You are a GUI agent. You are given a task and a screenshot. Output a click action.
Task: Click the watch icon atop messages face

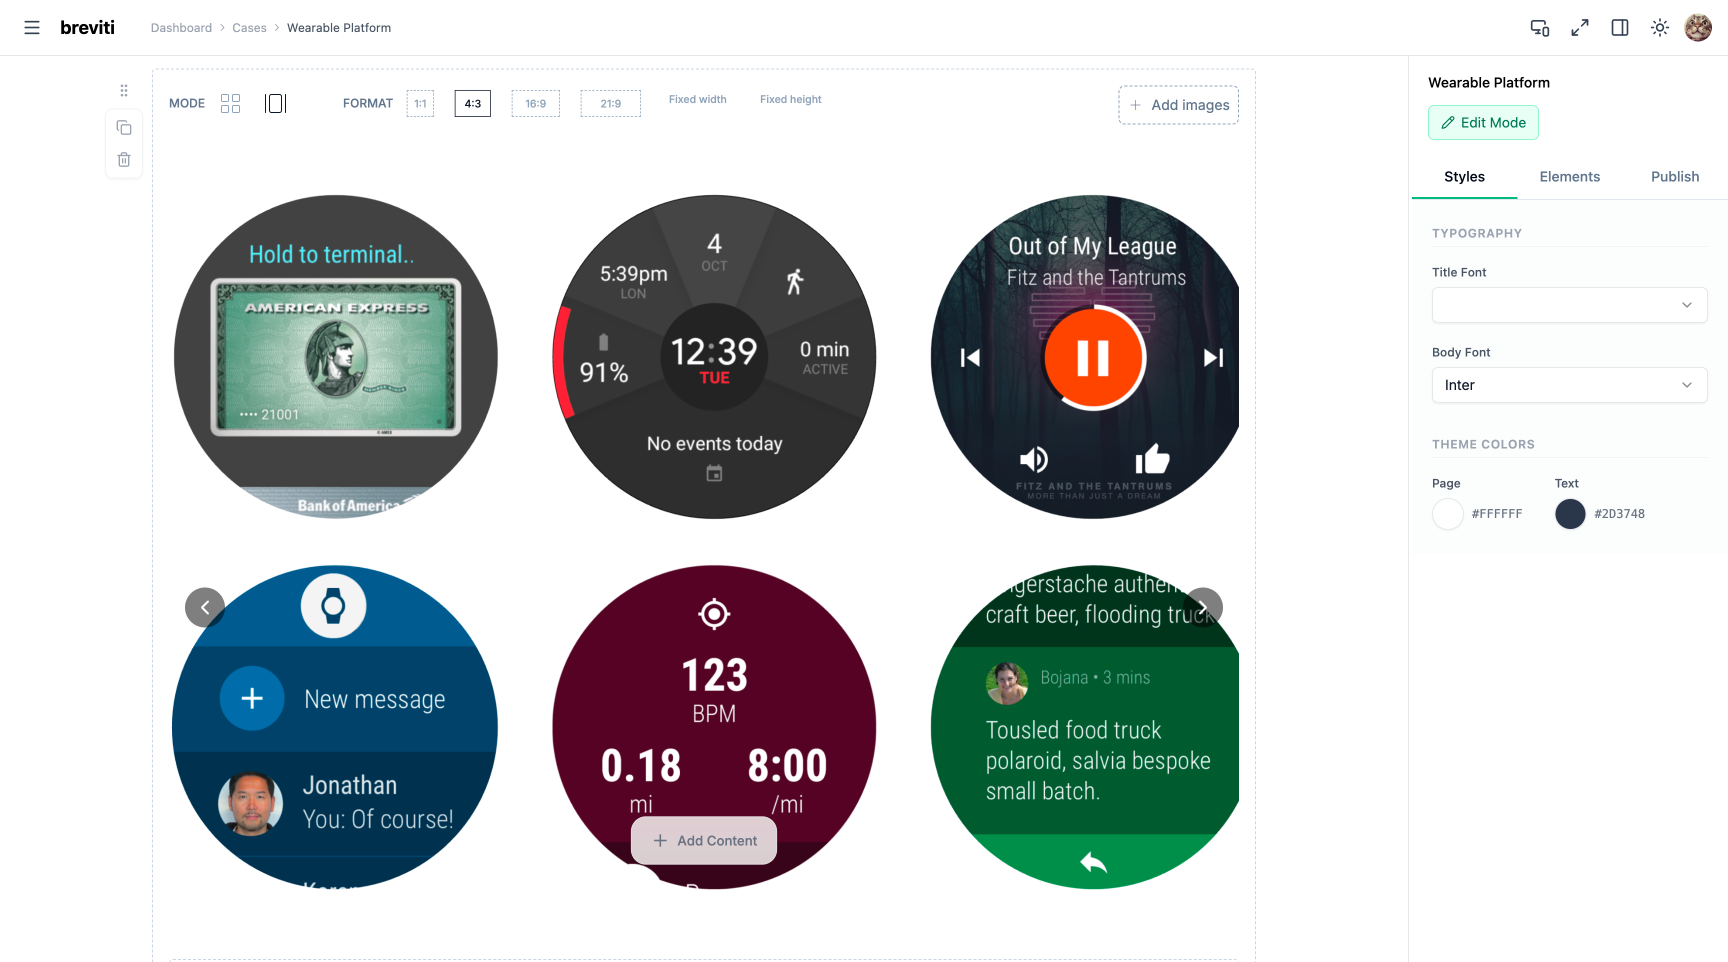pyautogui.click(x=334, y=606)
